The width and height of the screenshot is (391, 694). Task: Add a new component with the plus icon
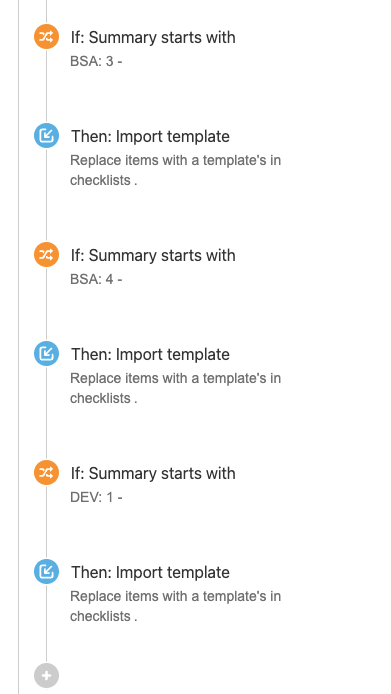[46, 676]
